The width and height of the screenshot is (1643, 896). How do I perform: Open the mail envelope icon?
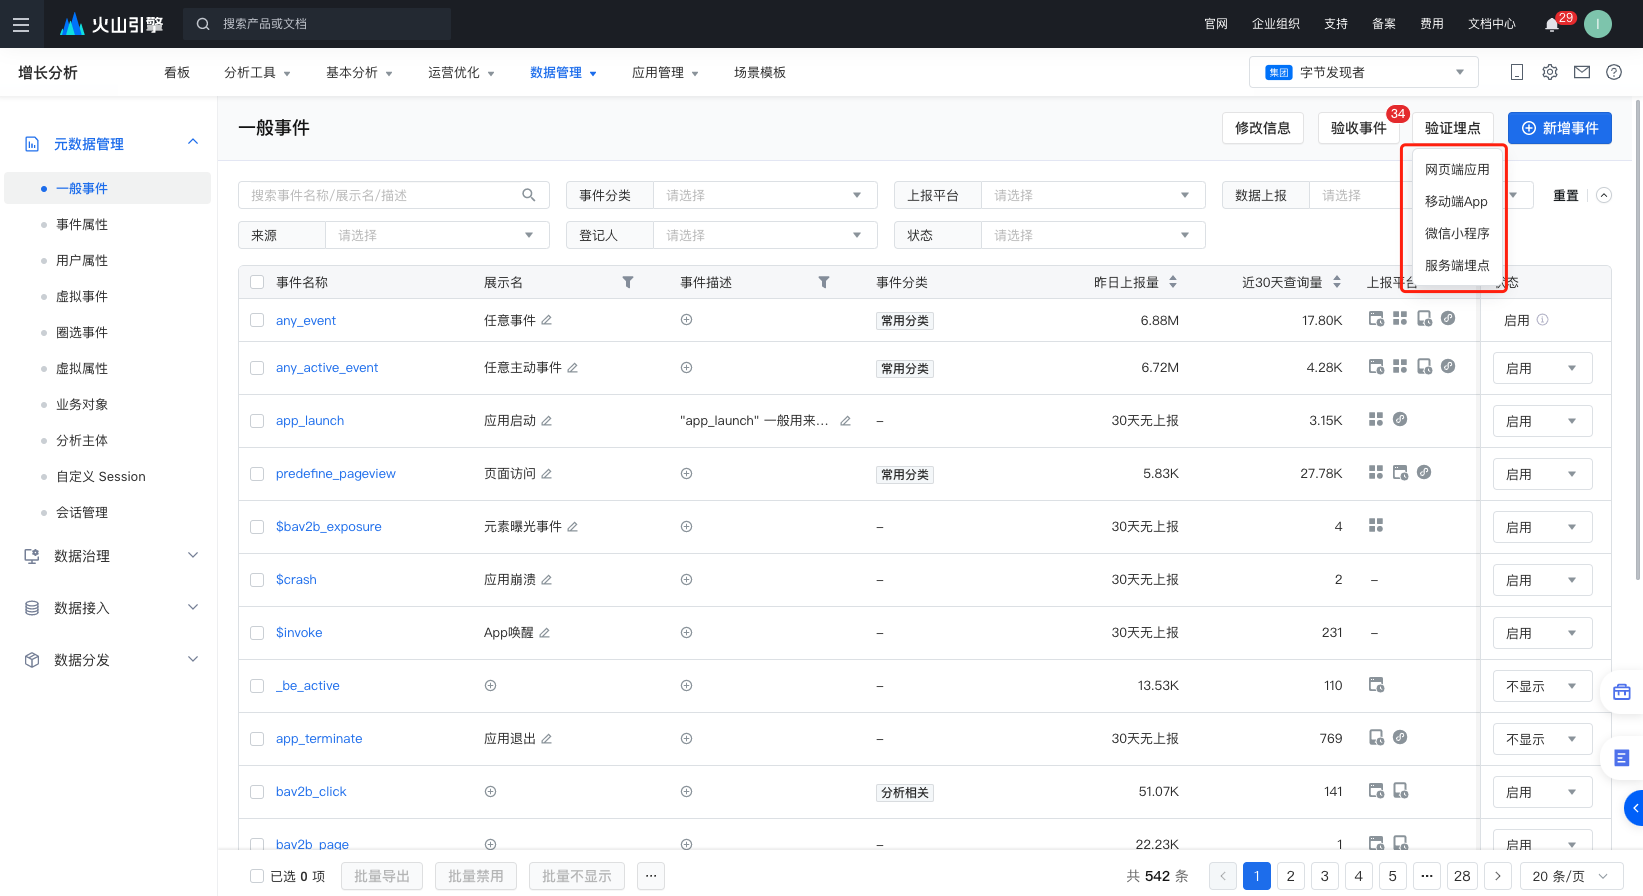click(1582, 72)
